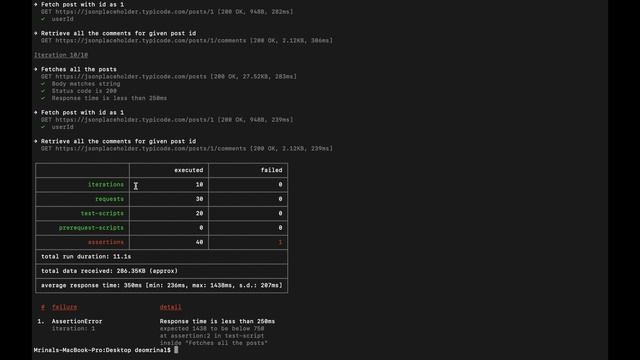Click the GET comments line with 239ms
The height and width of the screenshot is (360, 640).
pyautogui.click(x=187, y=148)
